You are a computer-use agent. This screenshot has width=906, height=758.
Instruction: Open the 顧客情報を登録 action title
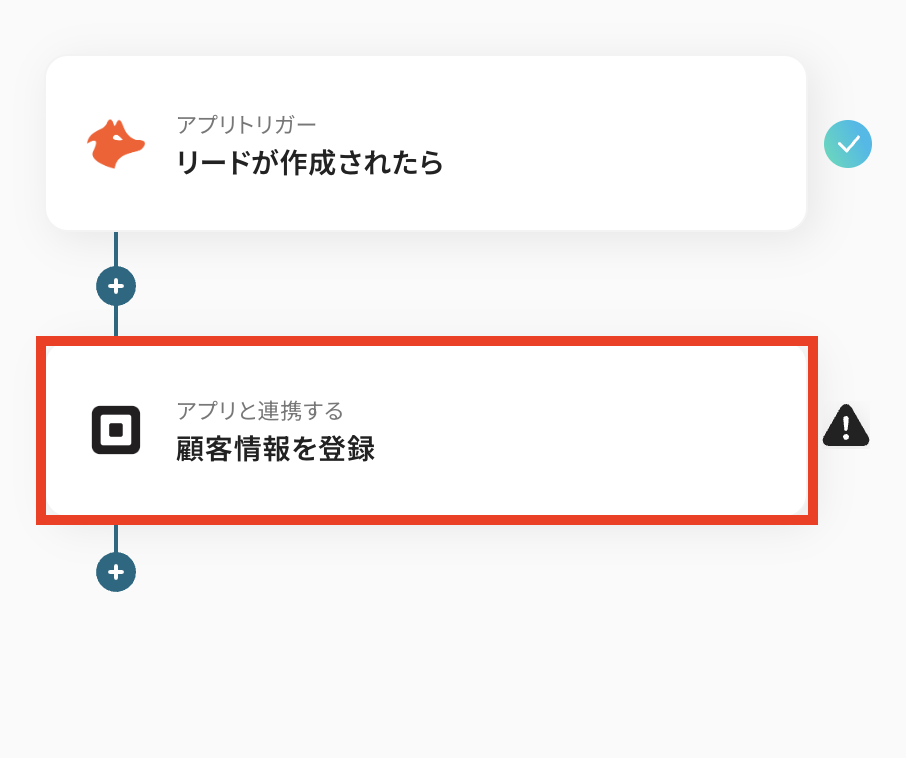point(275,450)
